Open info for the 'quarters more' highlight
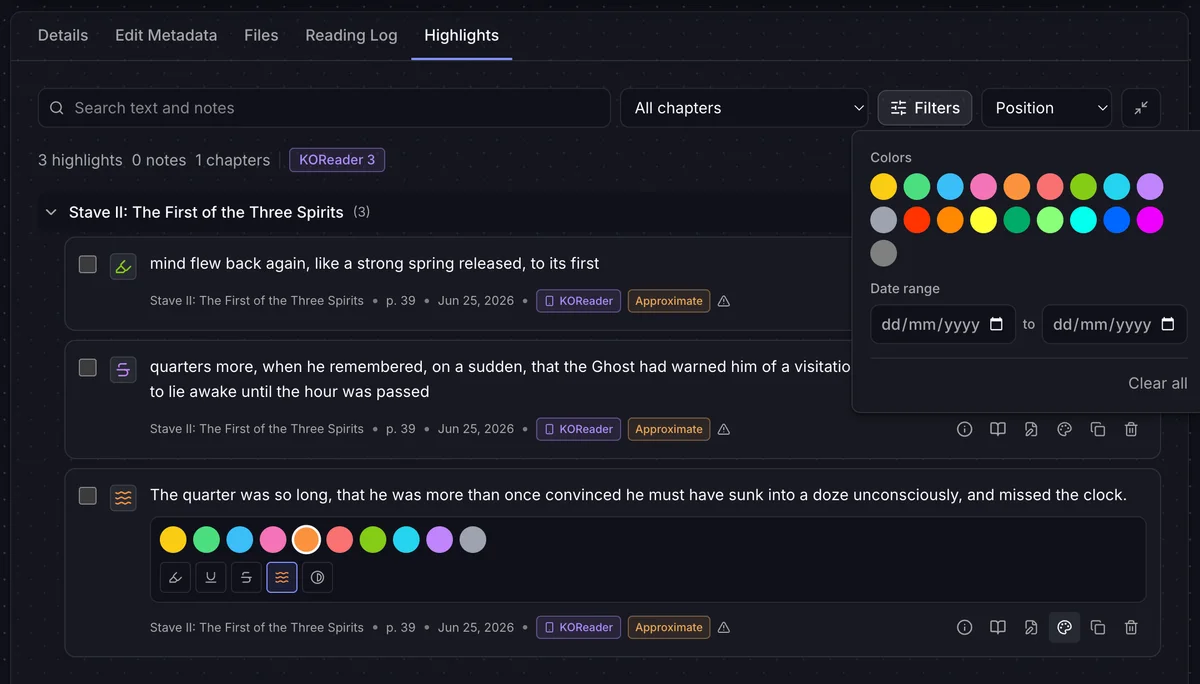The width and height of the screenshot is (1200, 684). 965,429
